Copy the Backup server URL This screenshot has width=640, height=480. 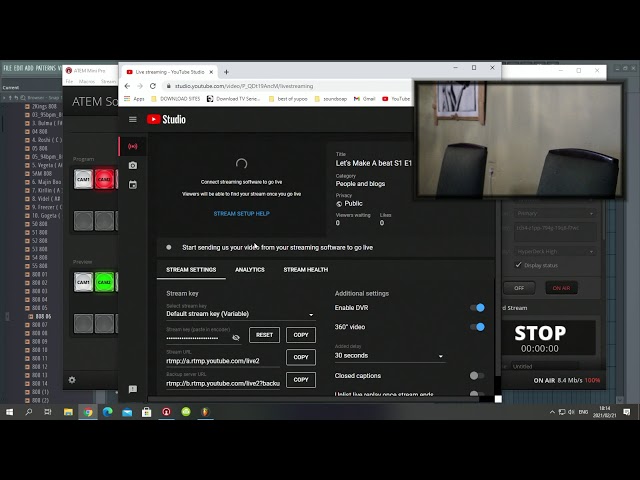[301, 380]
